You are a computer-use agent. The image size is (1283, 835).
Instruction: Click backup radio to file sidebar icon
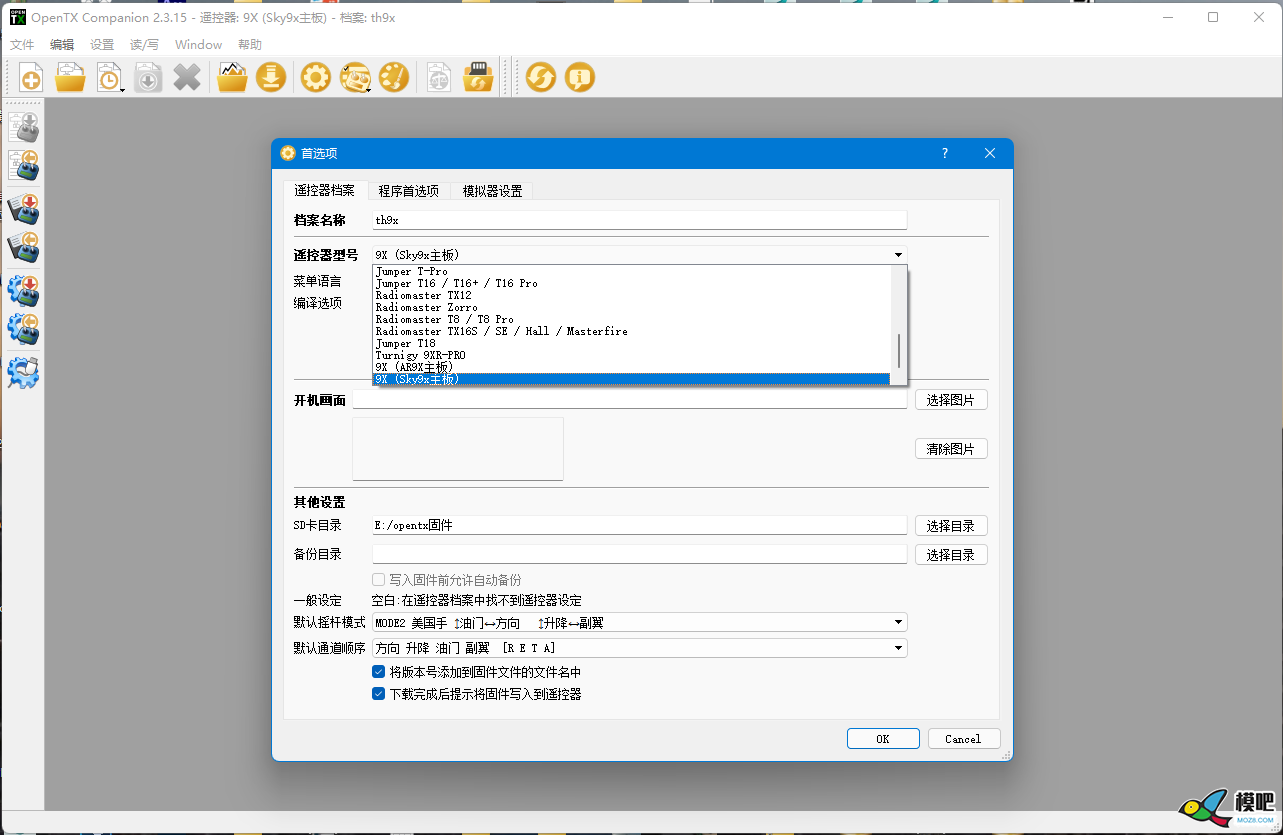(23, 248)
